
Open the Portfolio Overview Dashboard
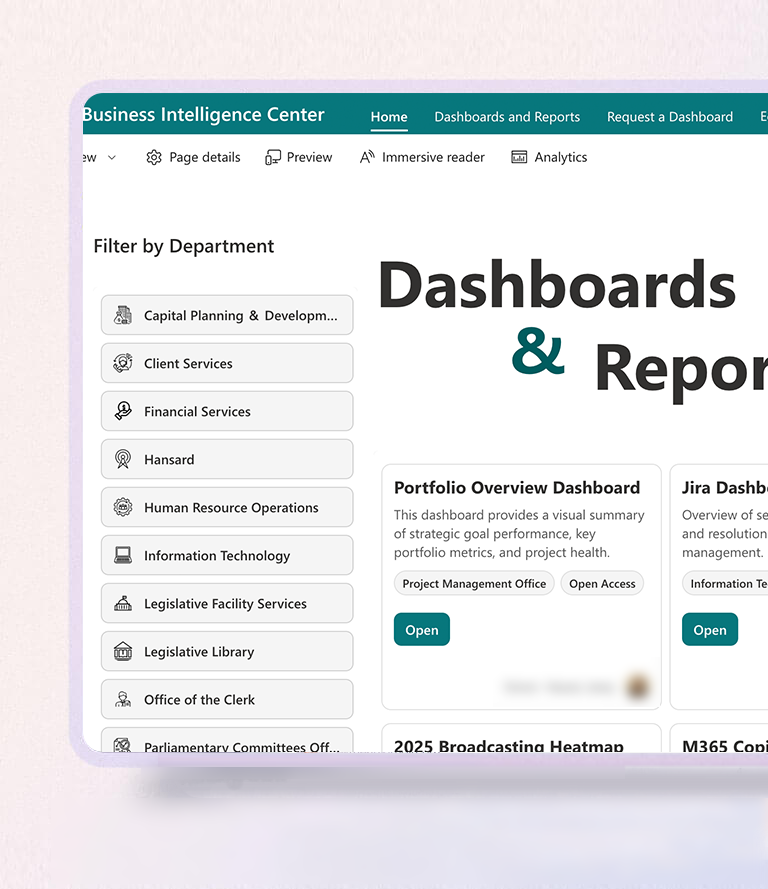click(422, 629)
